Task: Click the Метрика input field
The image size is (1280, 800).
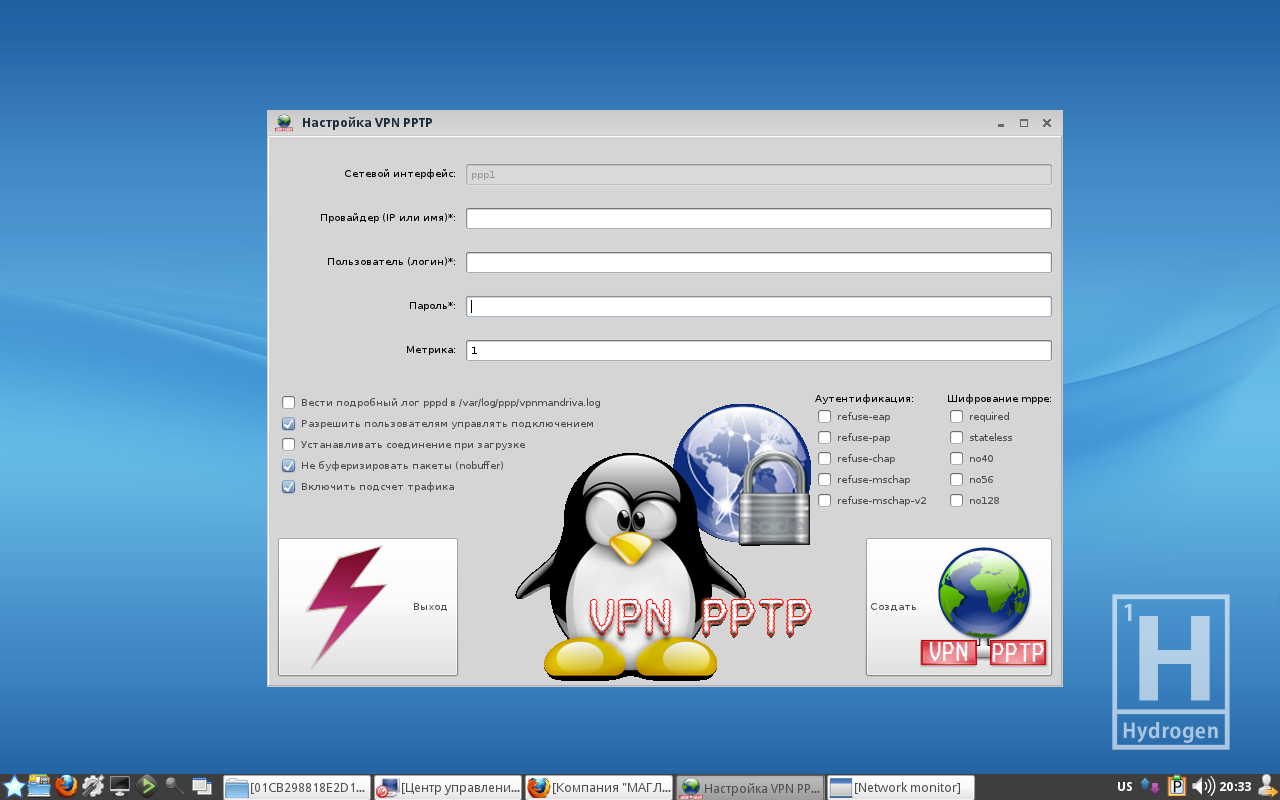Action: [758, 351]
